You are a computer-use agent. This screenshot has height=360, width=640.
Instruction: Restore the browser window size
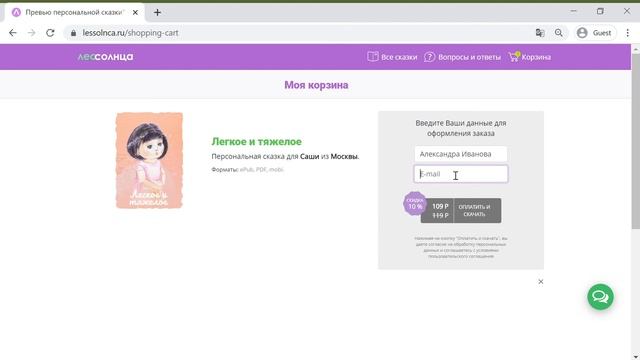click(600, 11)
